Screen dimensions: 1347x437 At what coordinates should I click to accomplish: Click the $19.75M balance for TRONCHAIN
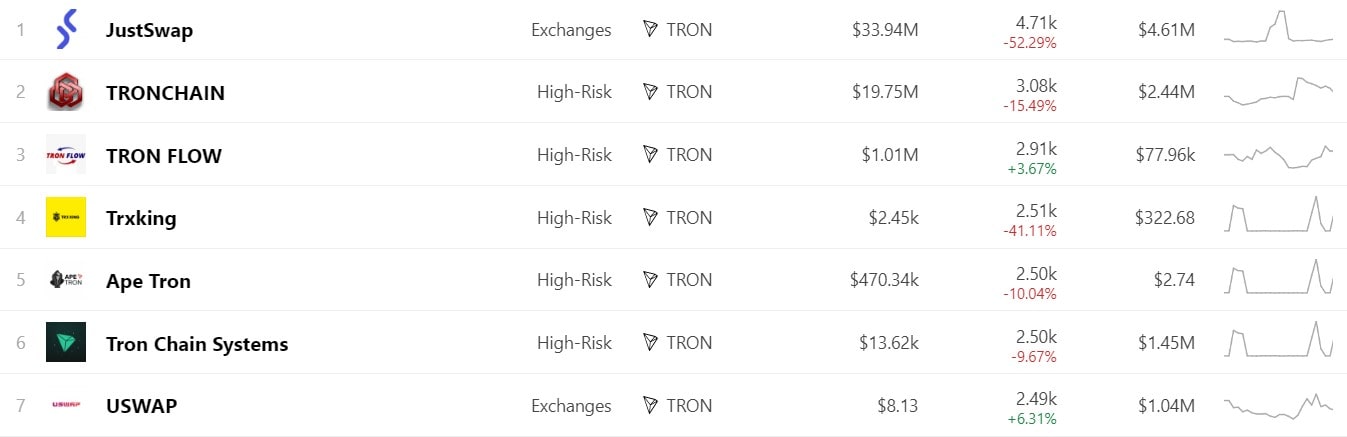(885, 93)
